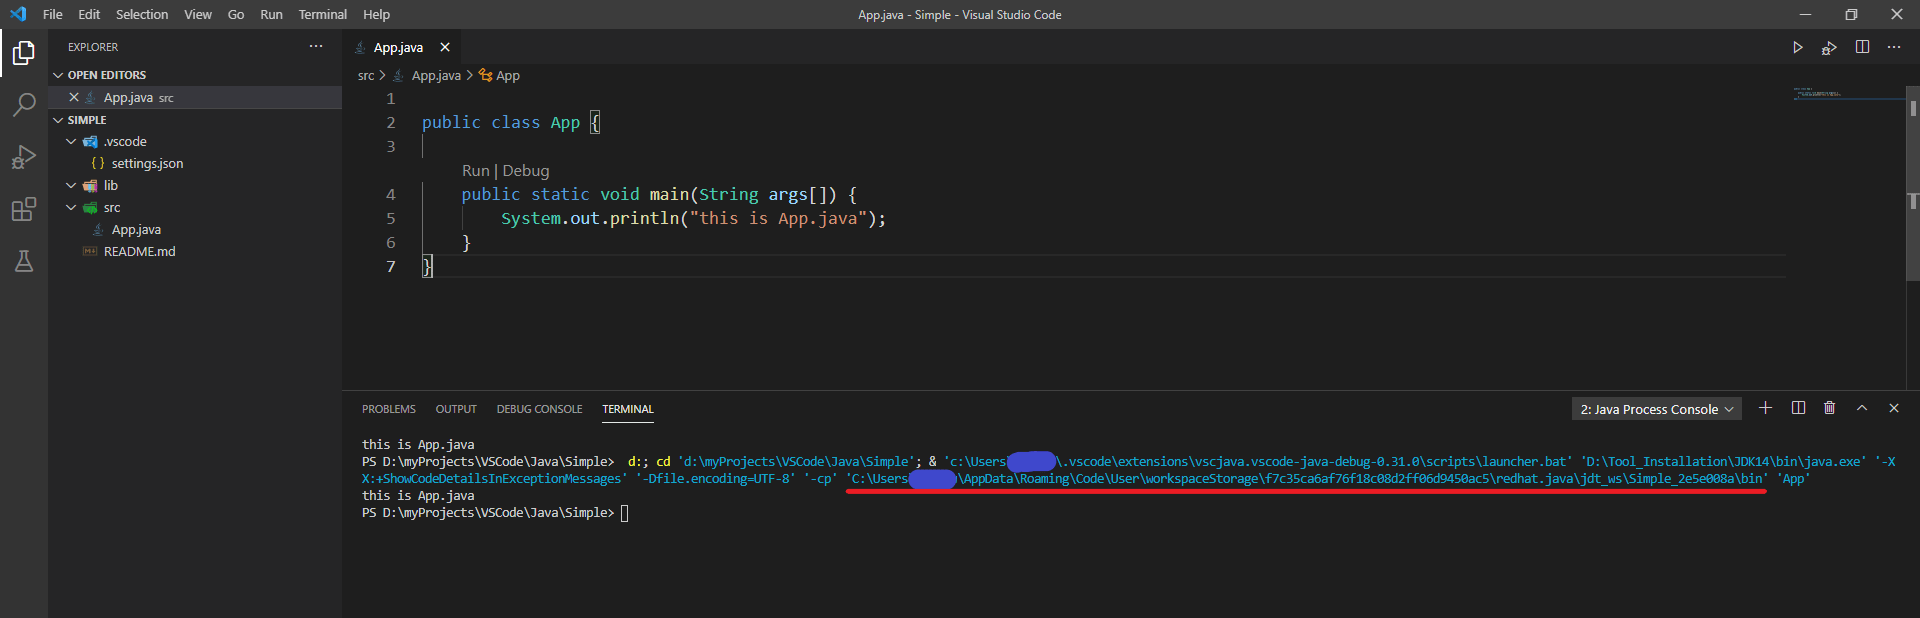Click the App class breadcrumb segment
This screenshot has height=618, width=1920.
point(508,76)
